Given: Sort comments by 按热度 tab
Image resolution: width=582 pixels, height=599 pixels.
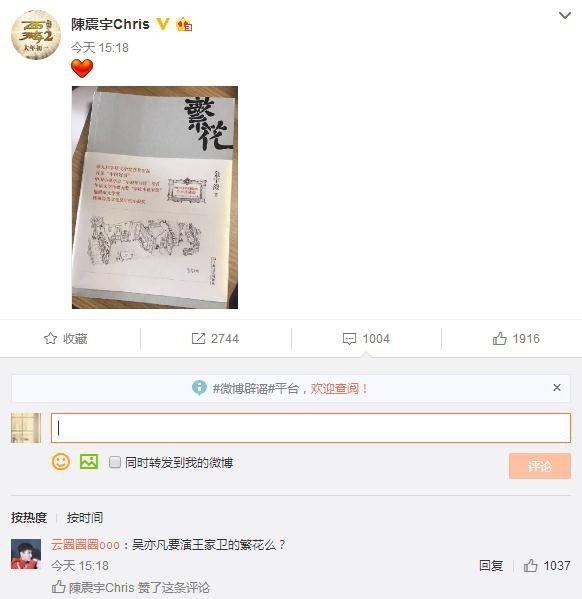Looking at the screenshot, I should tap(29, 518).
